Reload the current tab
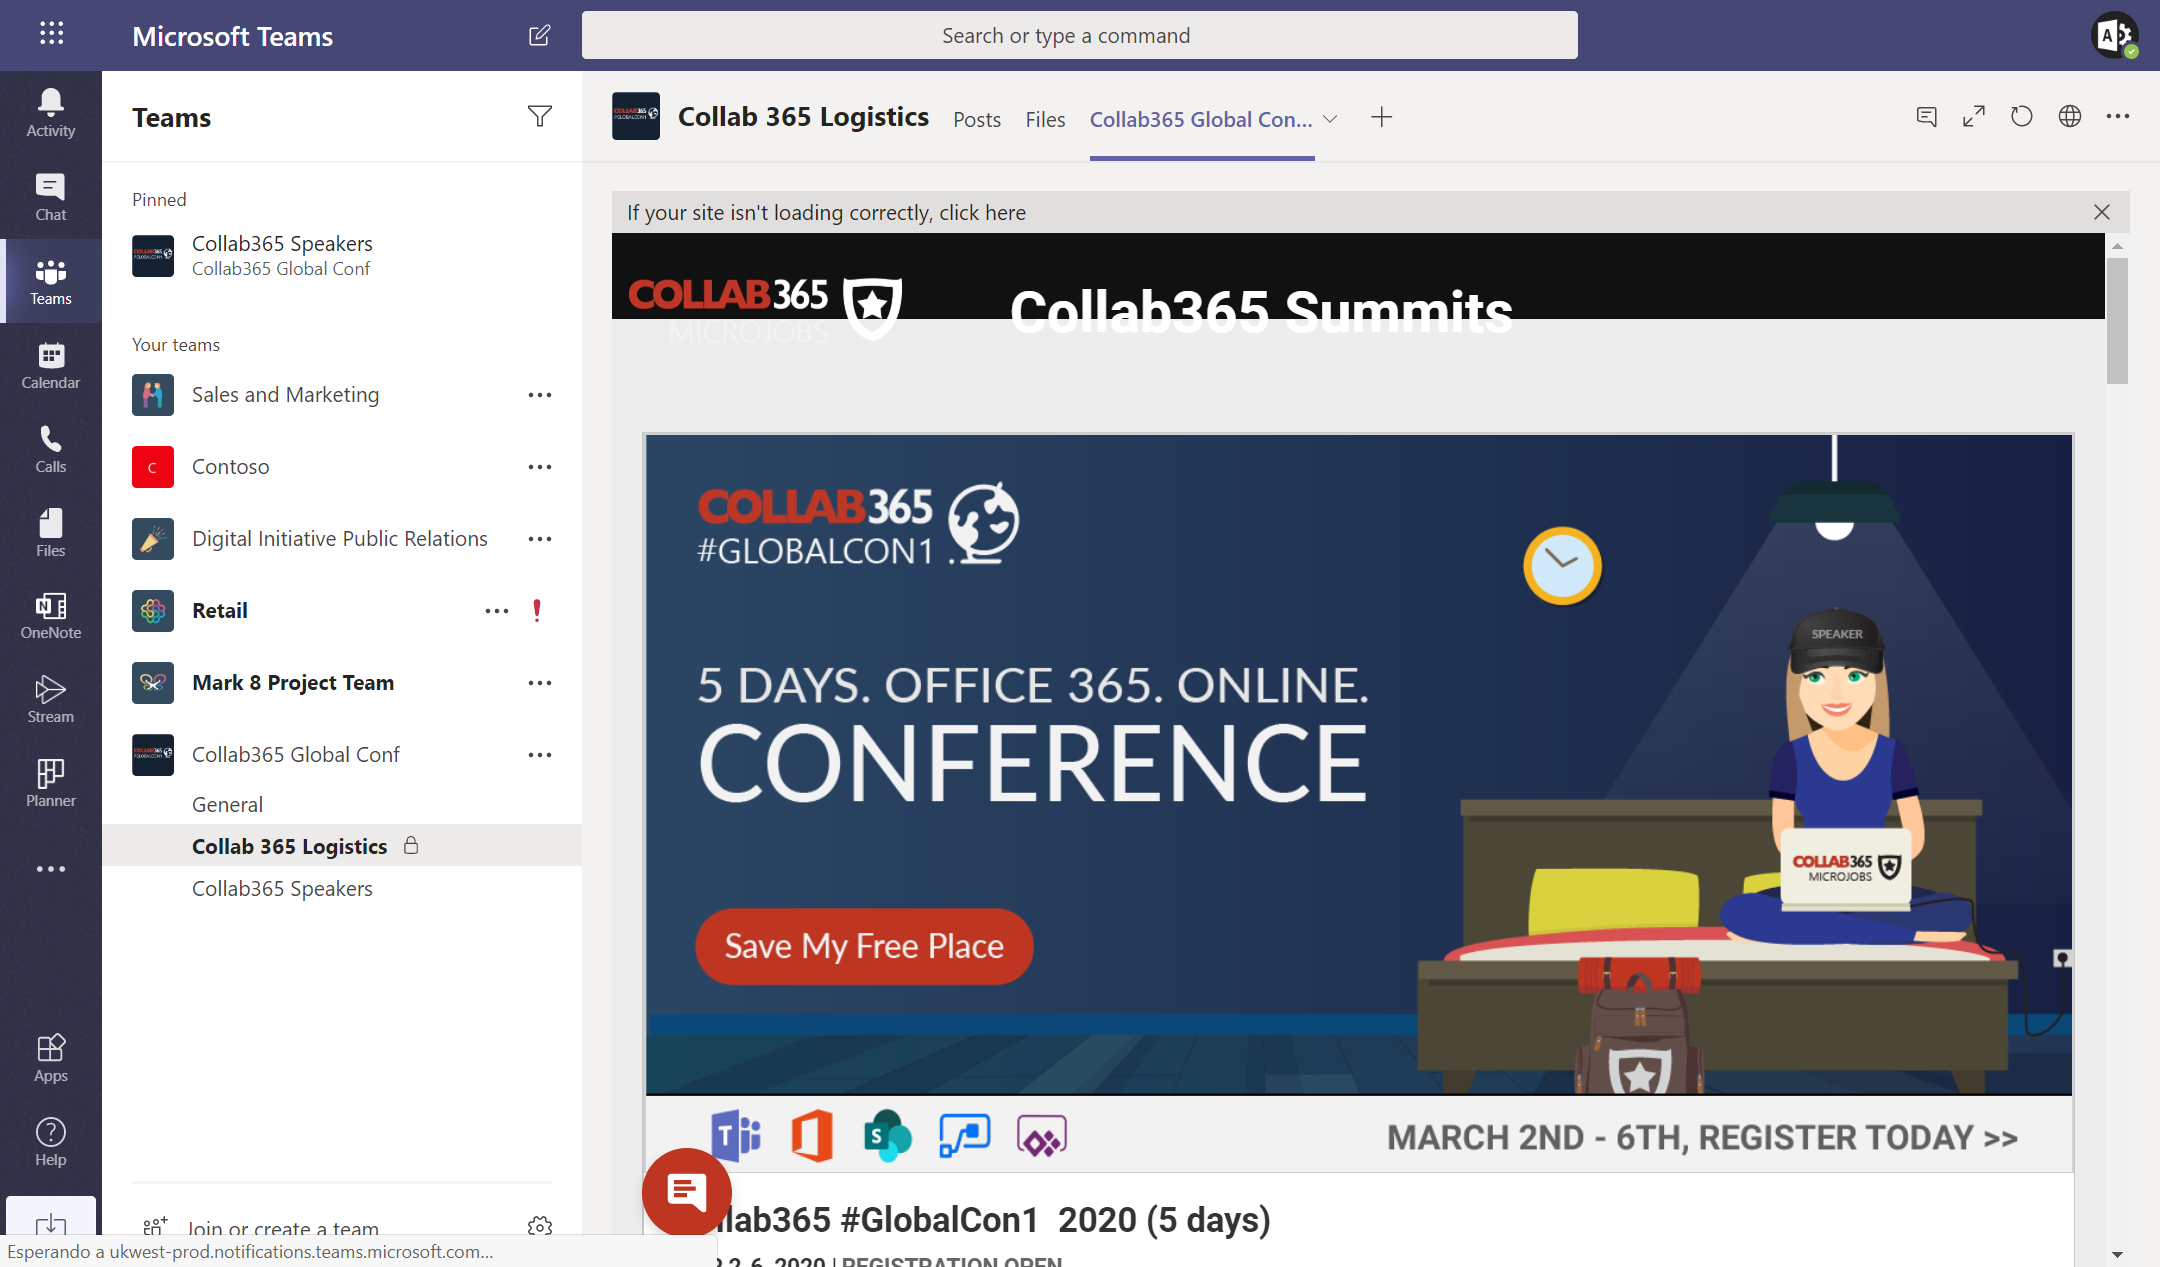The height and width of the screenshot is (1267, 2160). [2022, 117]
